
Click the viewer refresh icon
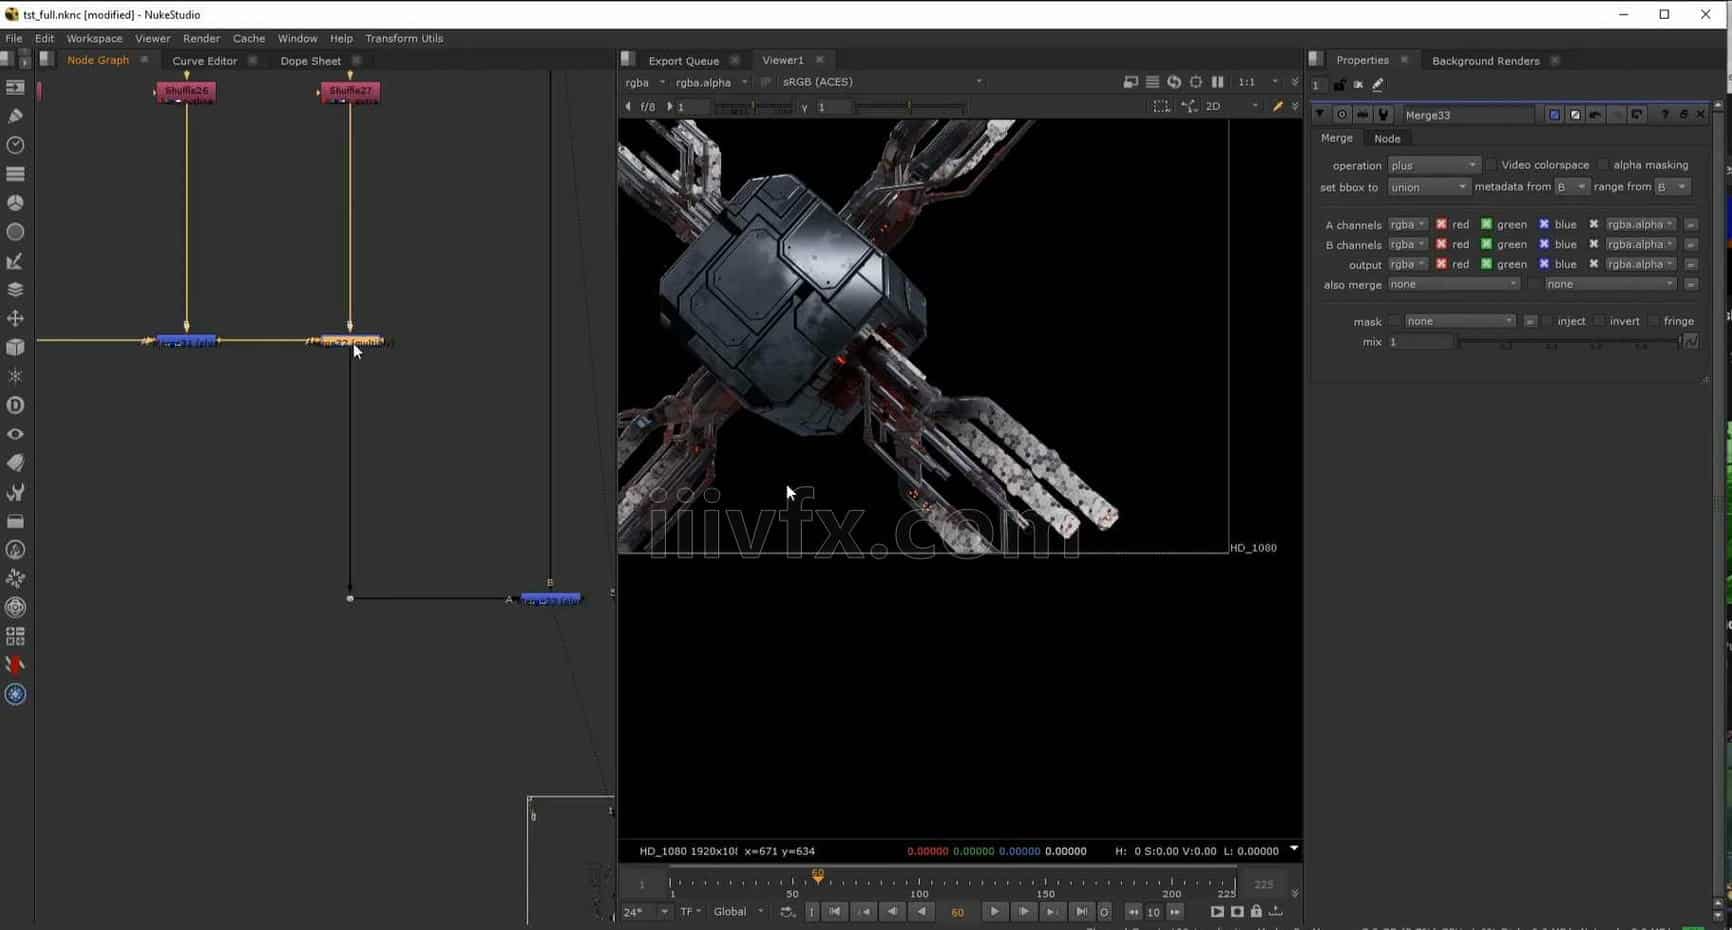point(1174,82)
